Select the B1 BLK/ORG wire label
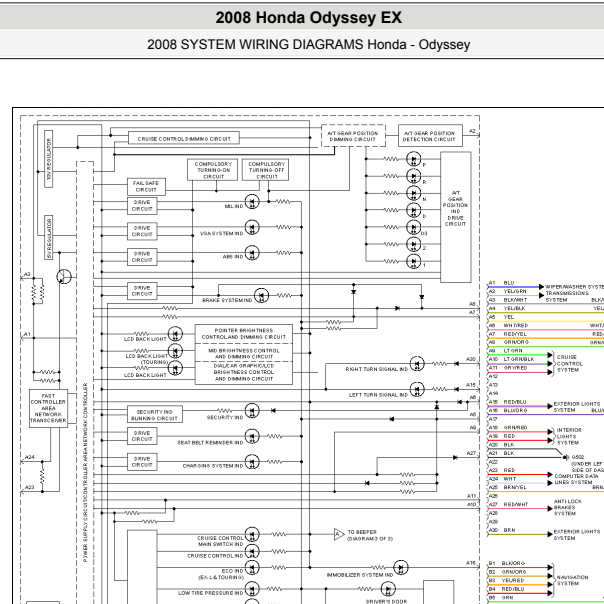The image size is (604, 604). coord(507,563)
